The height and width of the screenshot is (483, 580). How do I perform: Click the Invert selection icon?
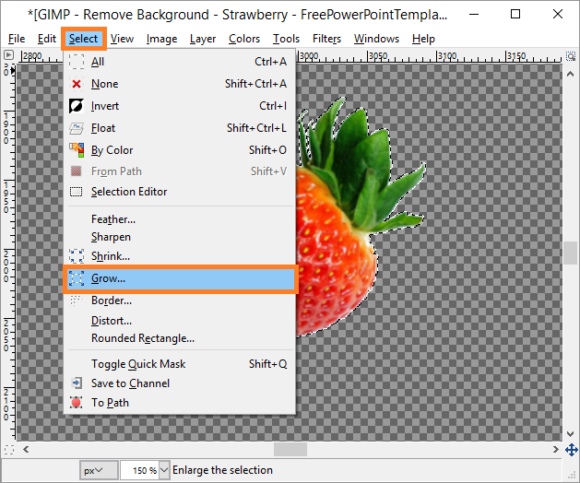pyautogui.click(x=76, y=106)
